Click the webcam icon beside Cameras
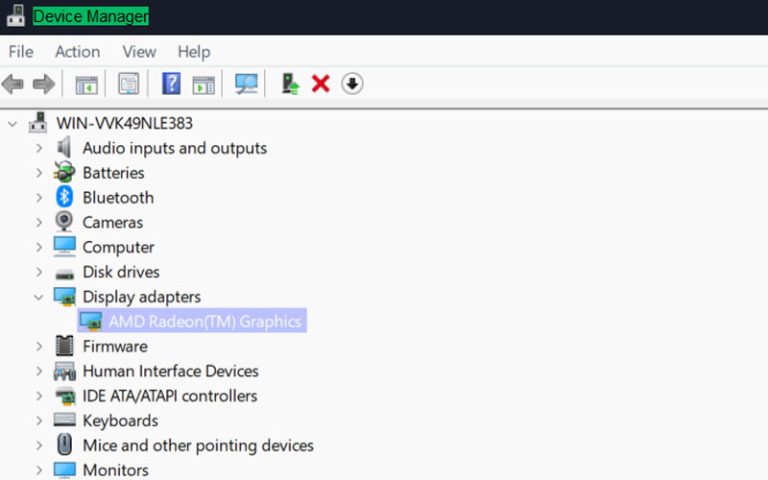The height and width of the screenshot is (480, 768). tap(64, 221)
